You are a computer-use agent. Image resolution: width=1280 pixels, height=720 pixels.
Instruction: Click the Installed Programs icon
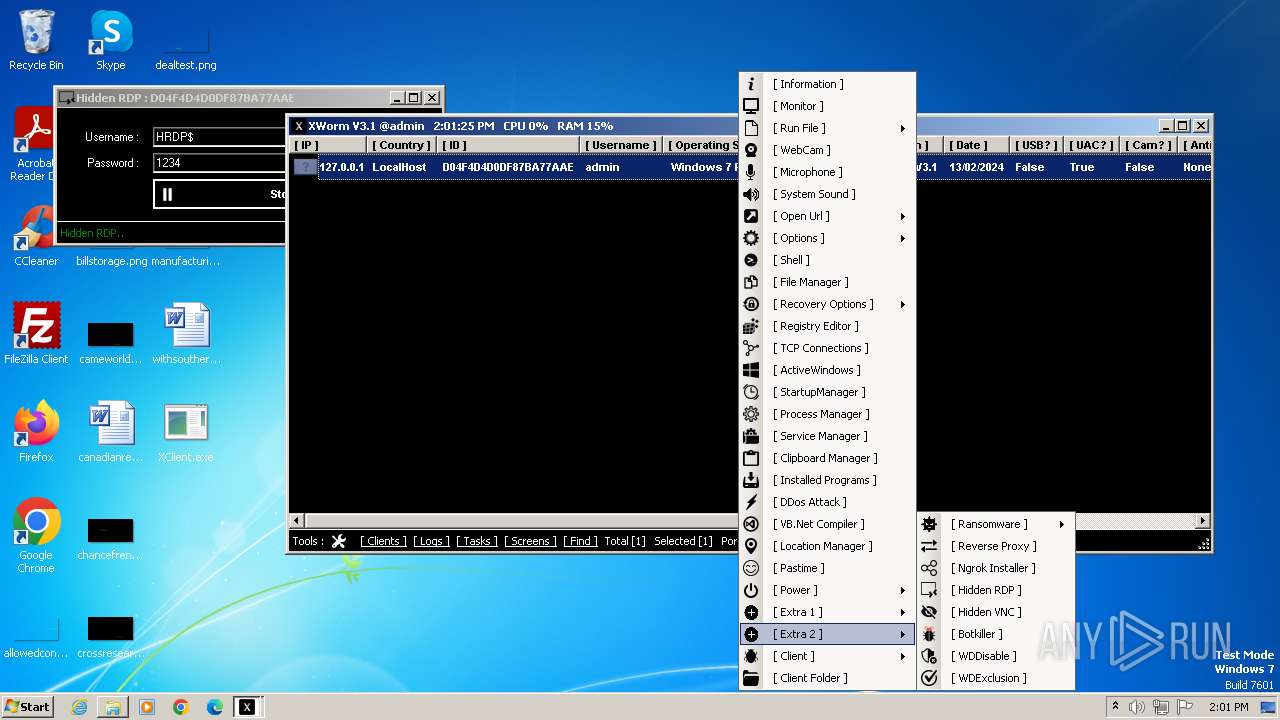pos(751,480)
